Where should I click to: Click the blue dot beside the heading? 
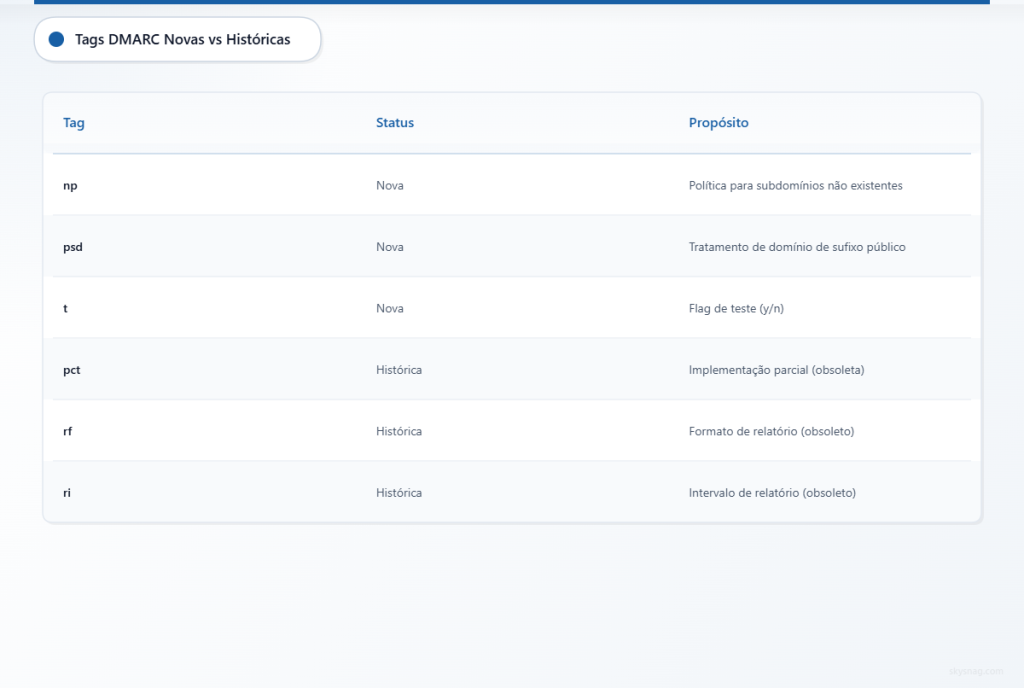(x=56, y=40)
